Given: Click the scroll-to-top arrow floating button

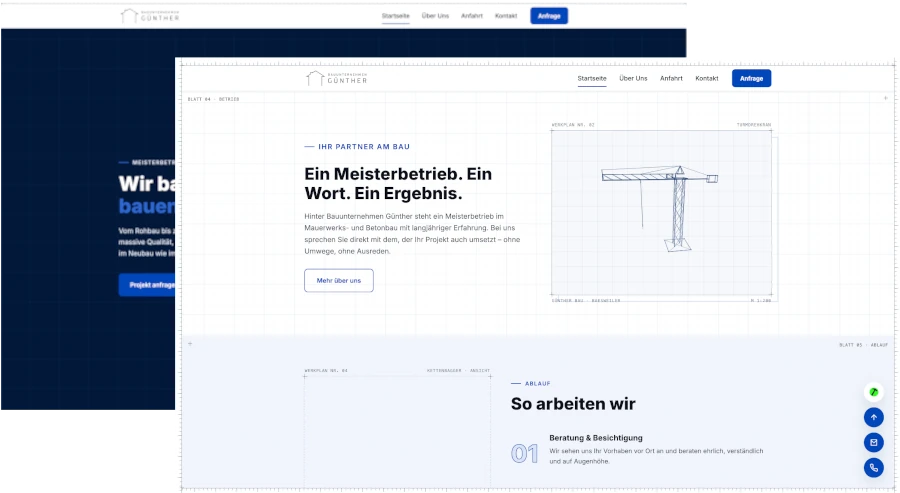Looking at the screenshot, I should 874,417.
